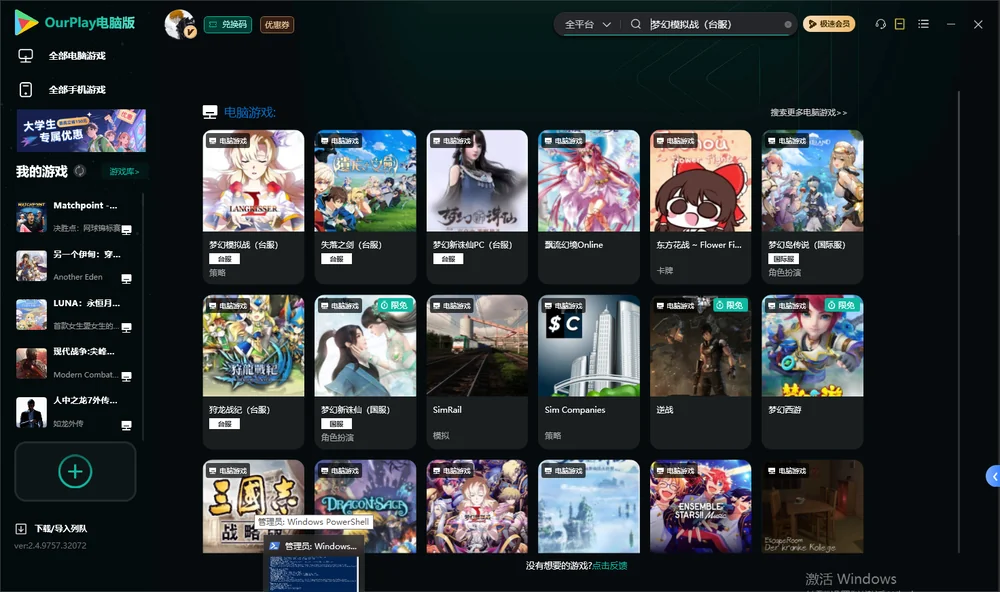
Task: Click the PC icon on 如龙外传 row
Action: coord(126,426)
